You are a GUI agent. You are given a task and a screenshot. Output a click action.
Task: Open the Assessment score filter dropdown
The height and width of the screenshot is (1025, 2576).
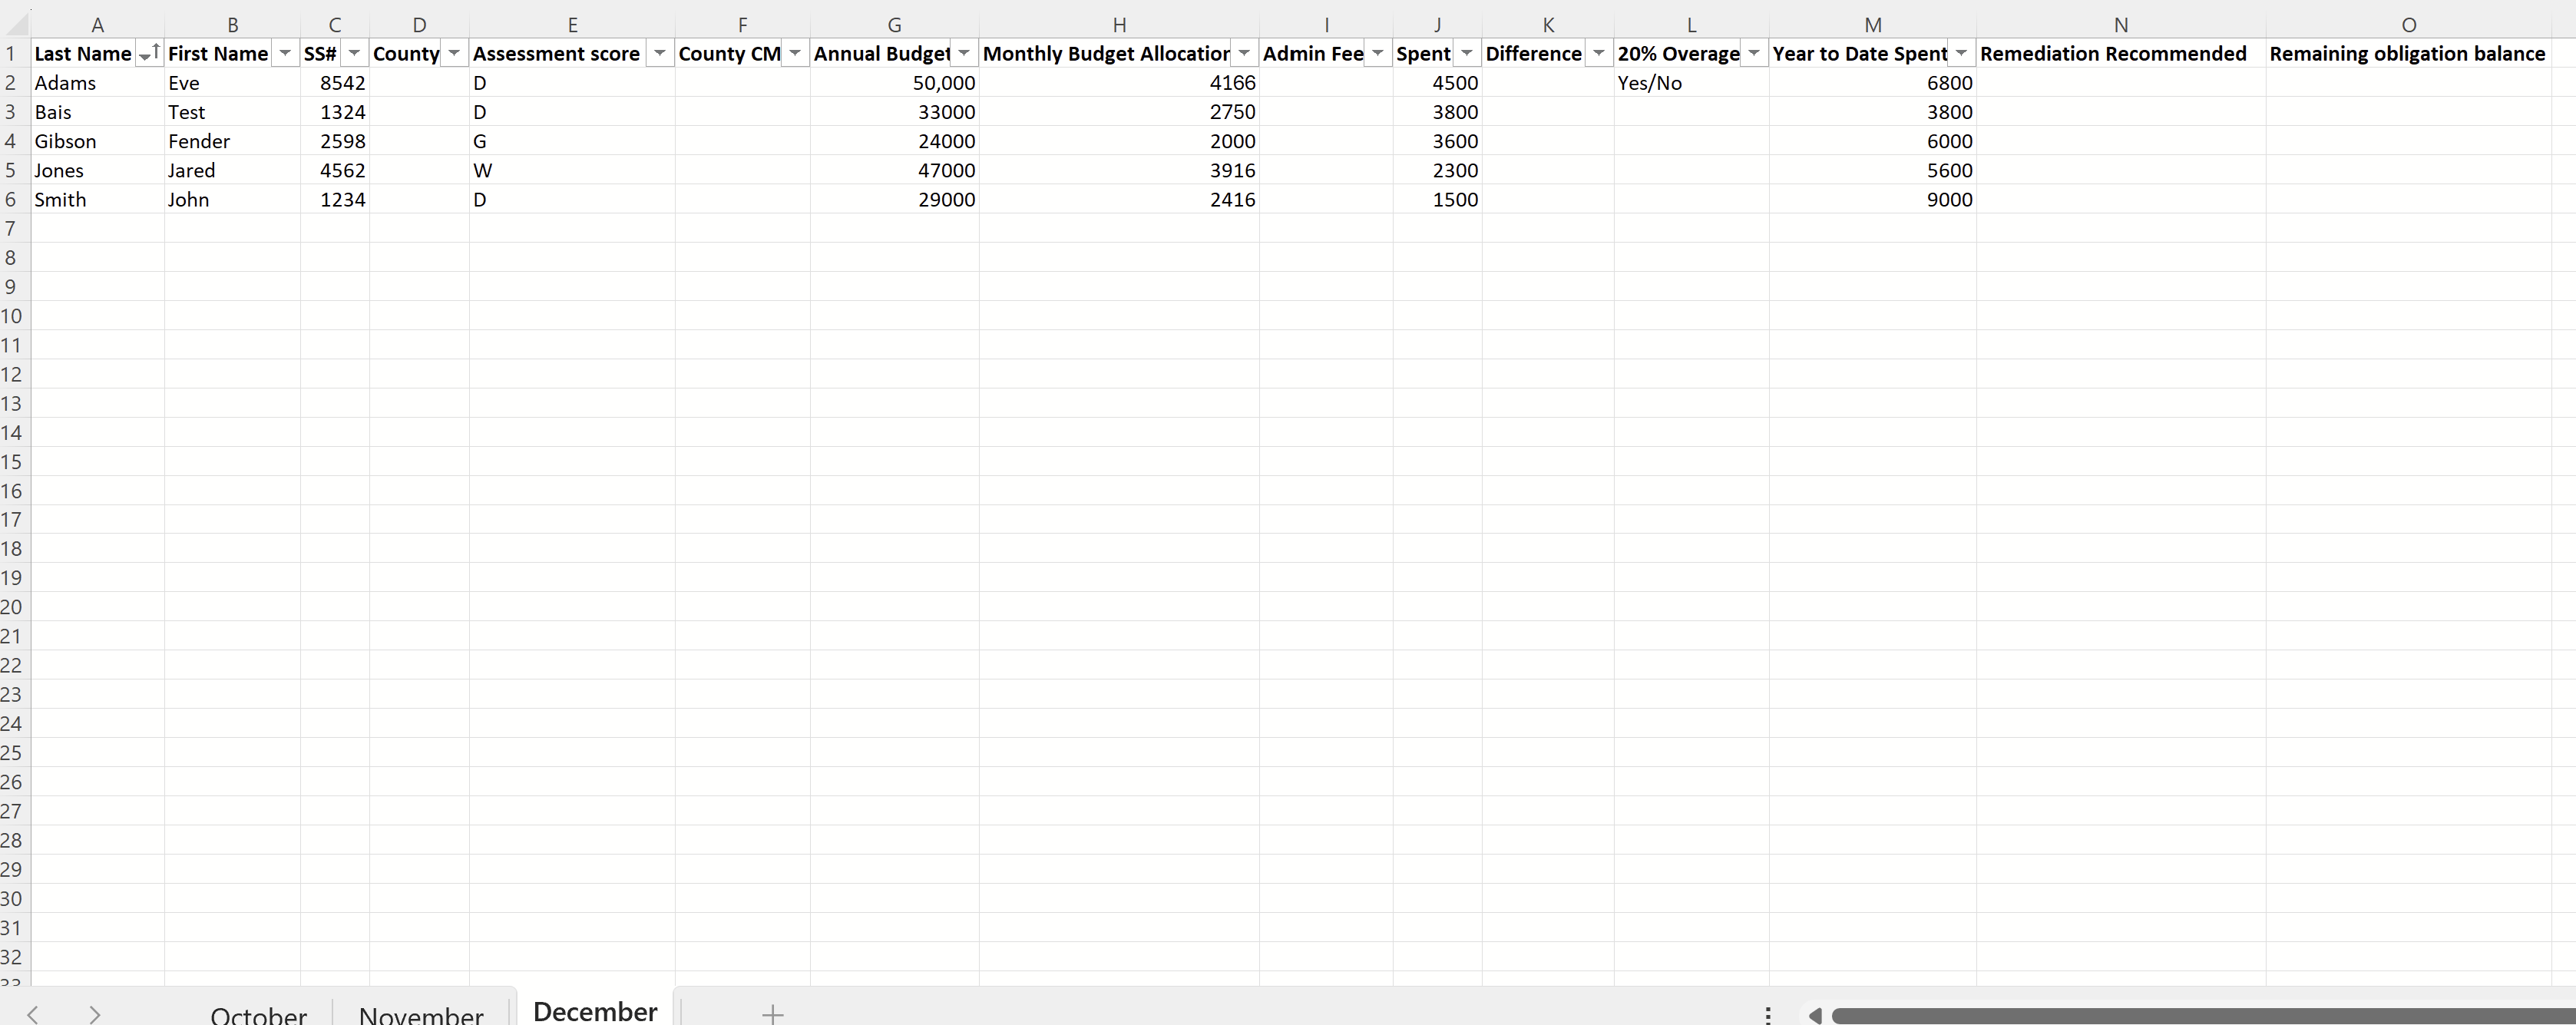[x=660, y=54]
